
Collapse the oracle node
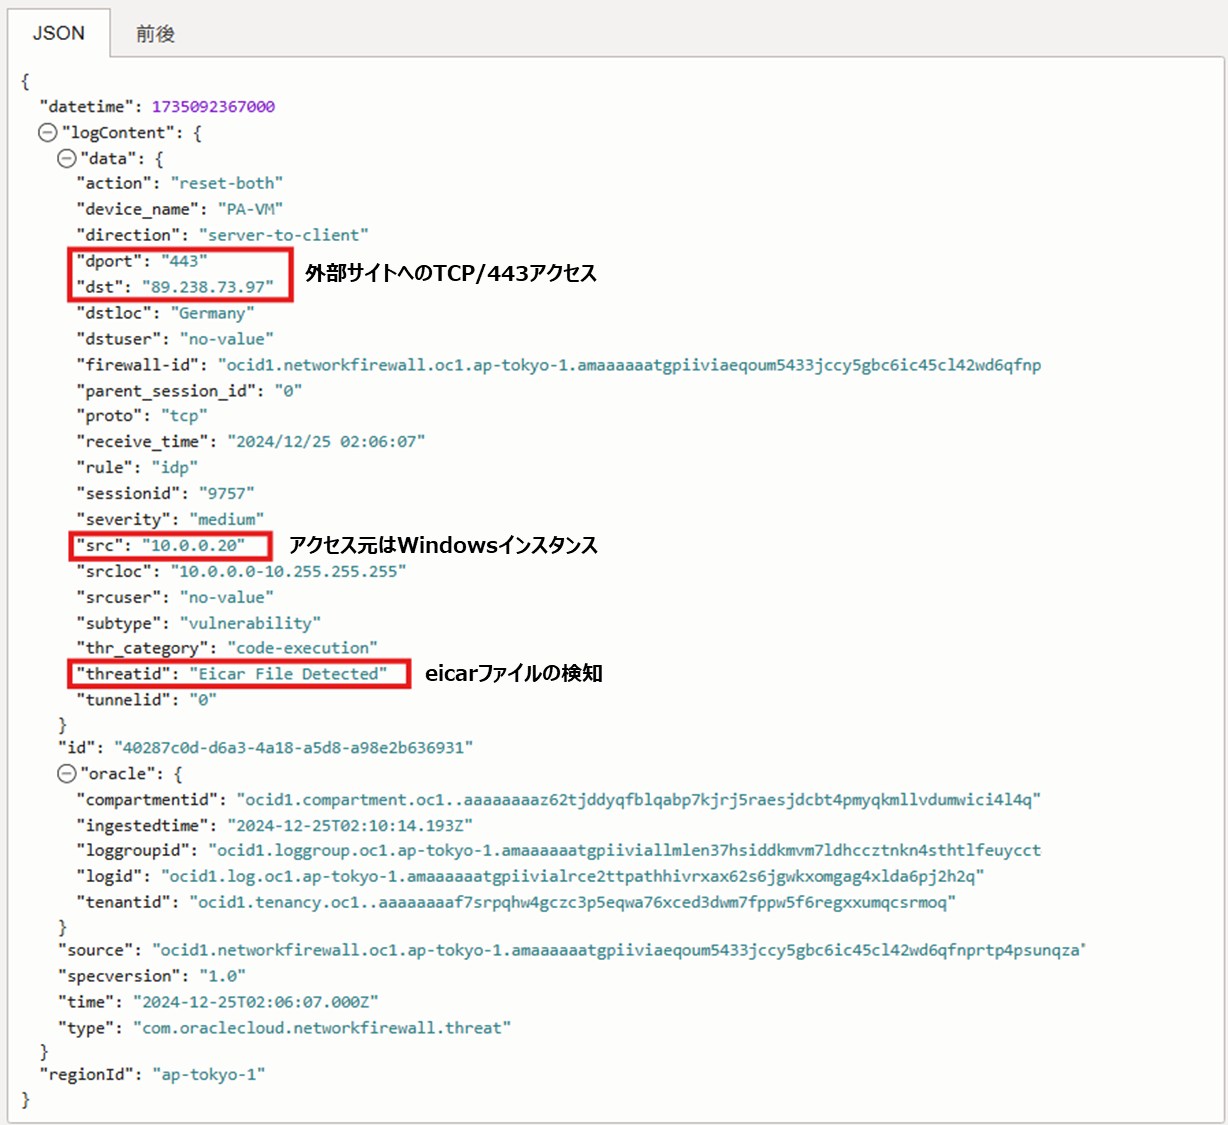click(66, 773)
